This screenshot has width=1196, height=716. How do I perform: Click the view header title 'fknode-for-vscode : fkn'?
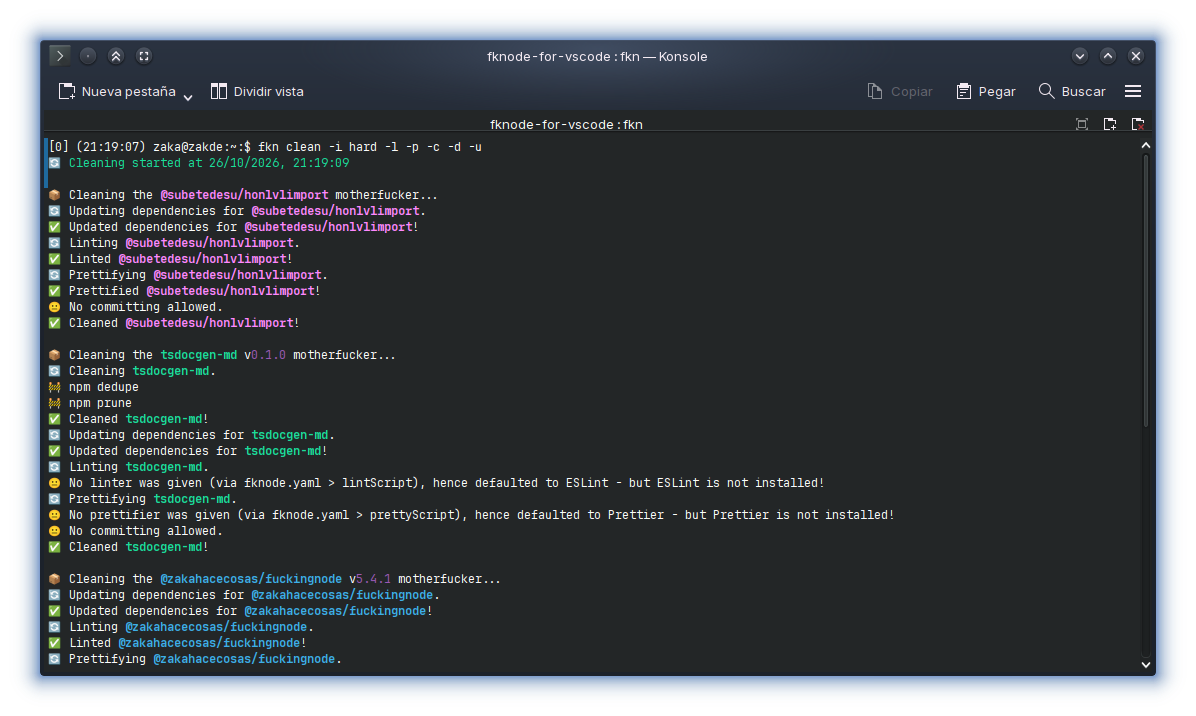point(566,124)
